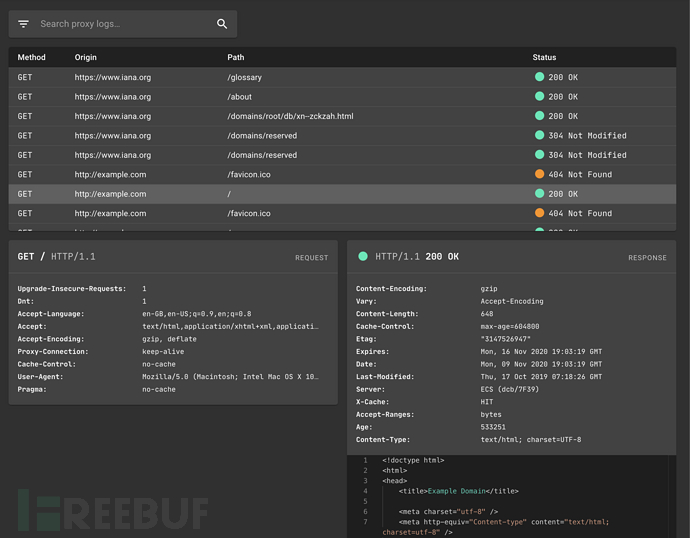690x538 pixels.
Task: Click the Last-Modified Thu, 17 Oct 2019 value
Action: [541, 377]
